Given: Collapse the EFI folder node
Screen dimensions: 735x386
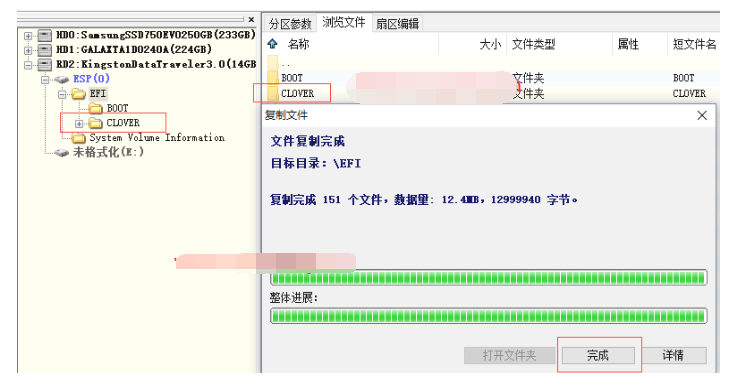Looking at the screenshot, I should click(62, 94).
